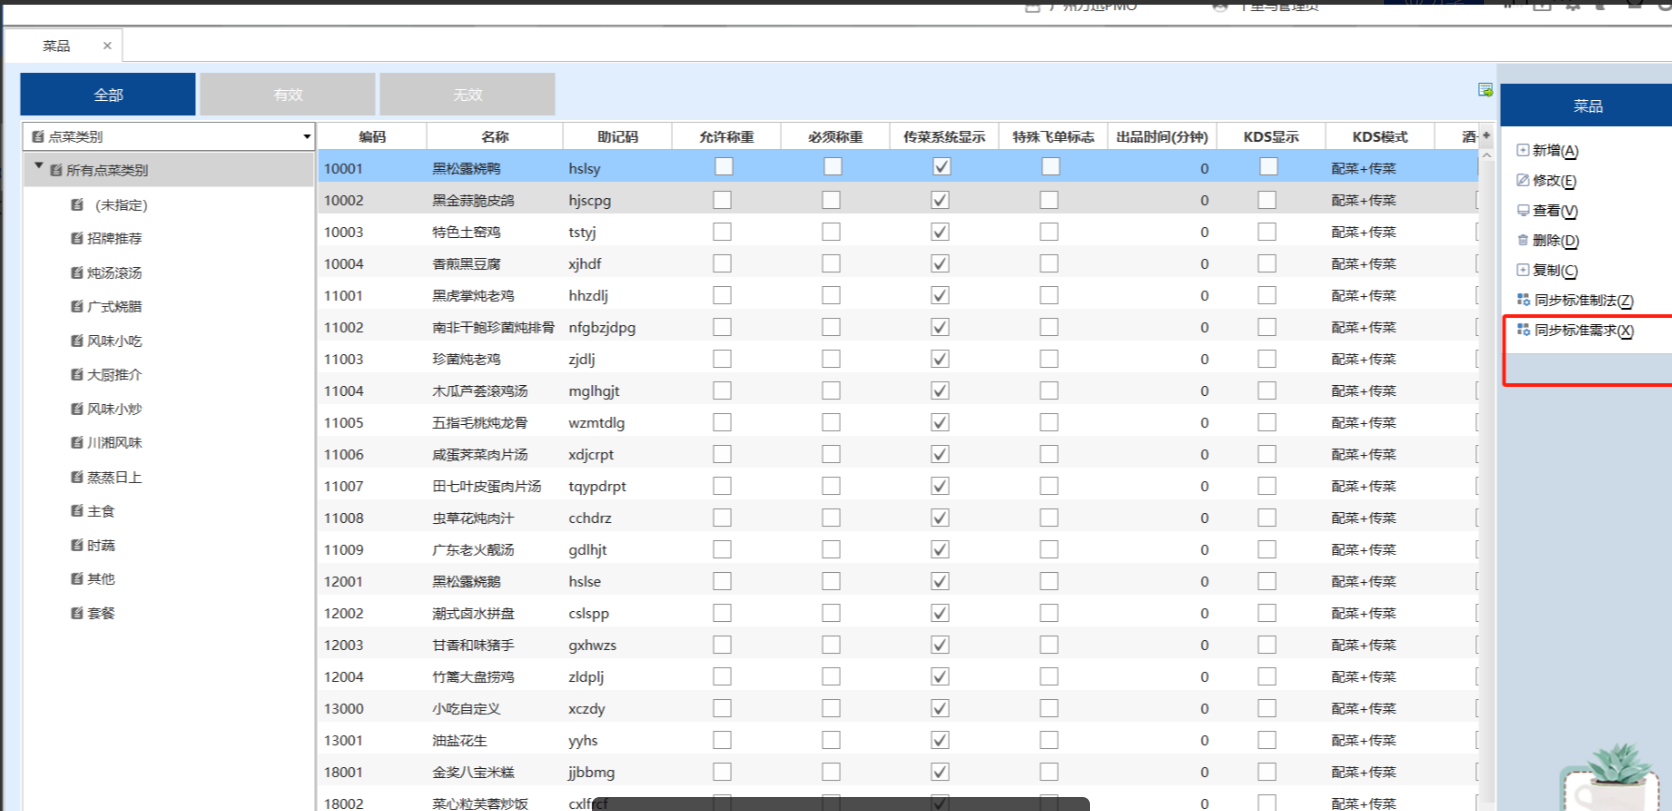Close the 菜品 tab
The image size is (1672, 811).
[x=107, y=46]
